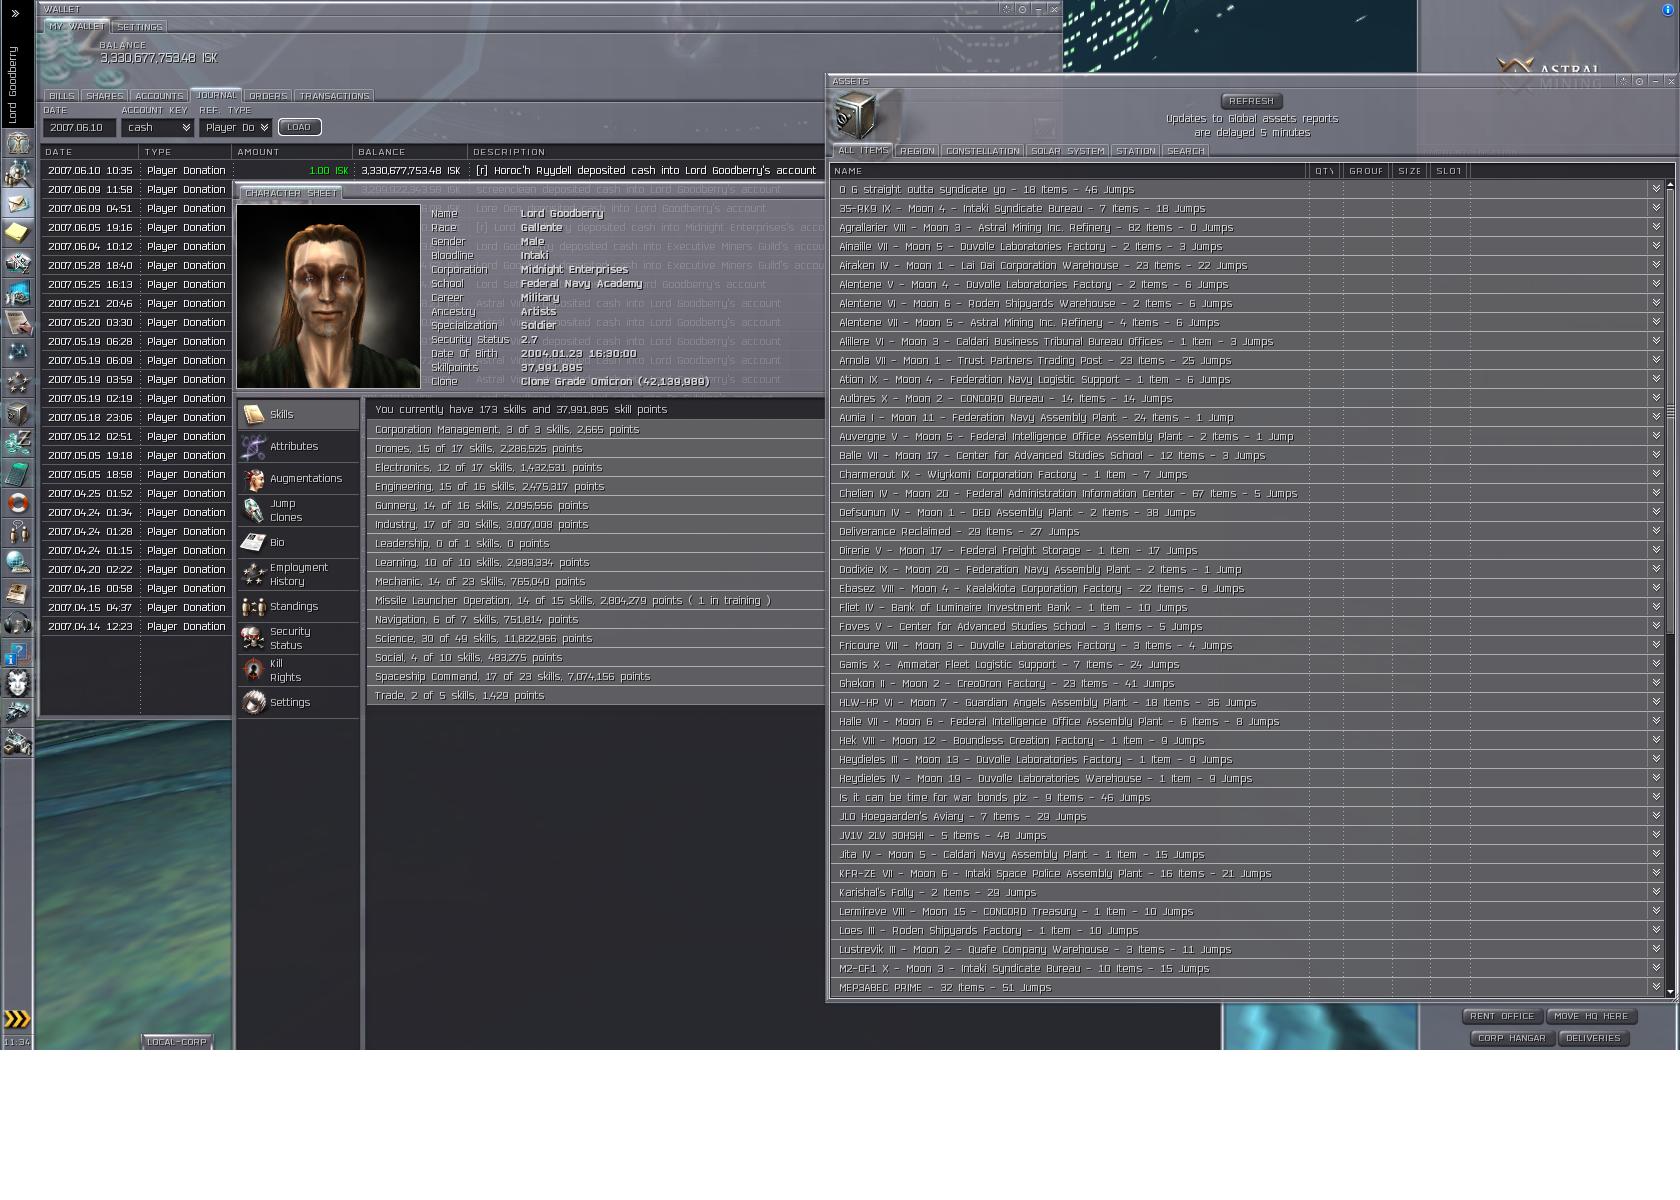This screenshot has height=1200, width=1680.
Task: Open Jump Clones section in character sheet
Action: pos(298,510)
